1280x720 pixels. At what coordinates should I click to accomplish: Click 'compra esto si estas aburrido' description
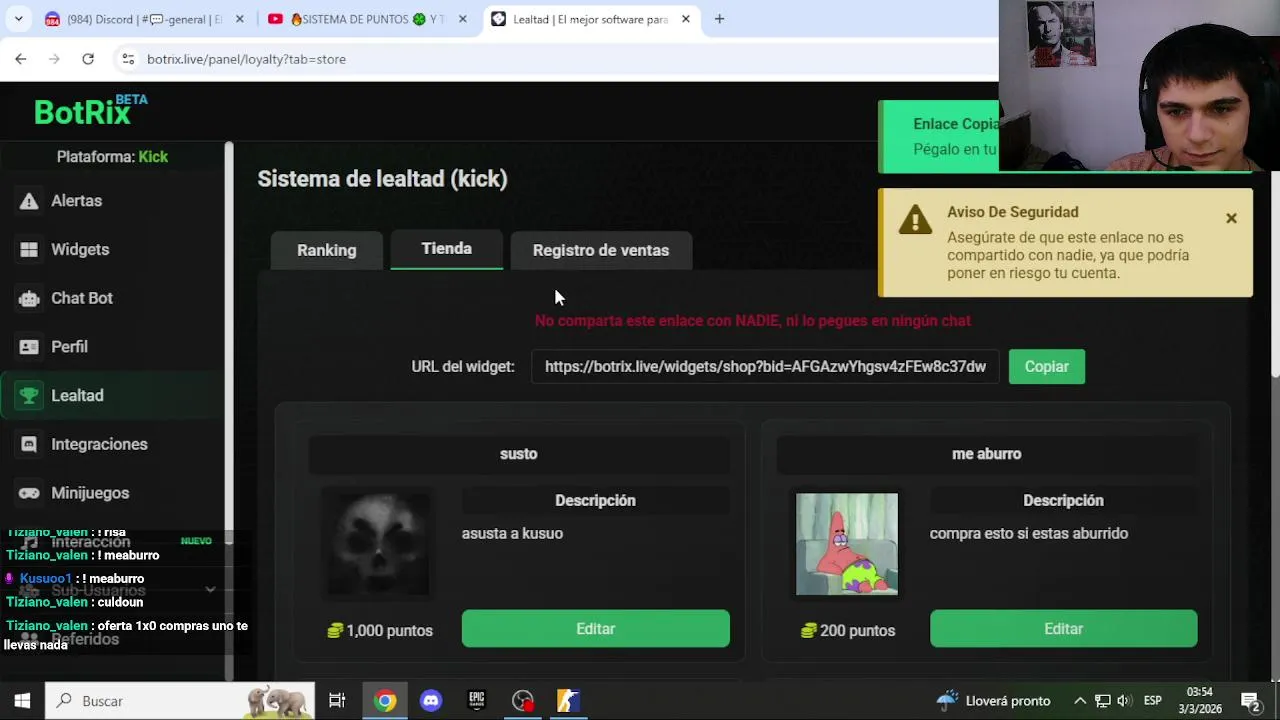click(x=1029, y=534)
